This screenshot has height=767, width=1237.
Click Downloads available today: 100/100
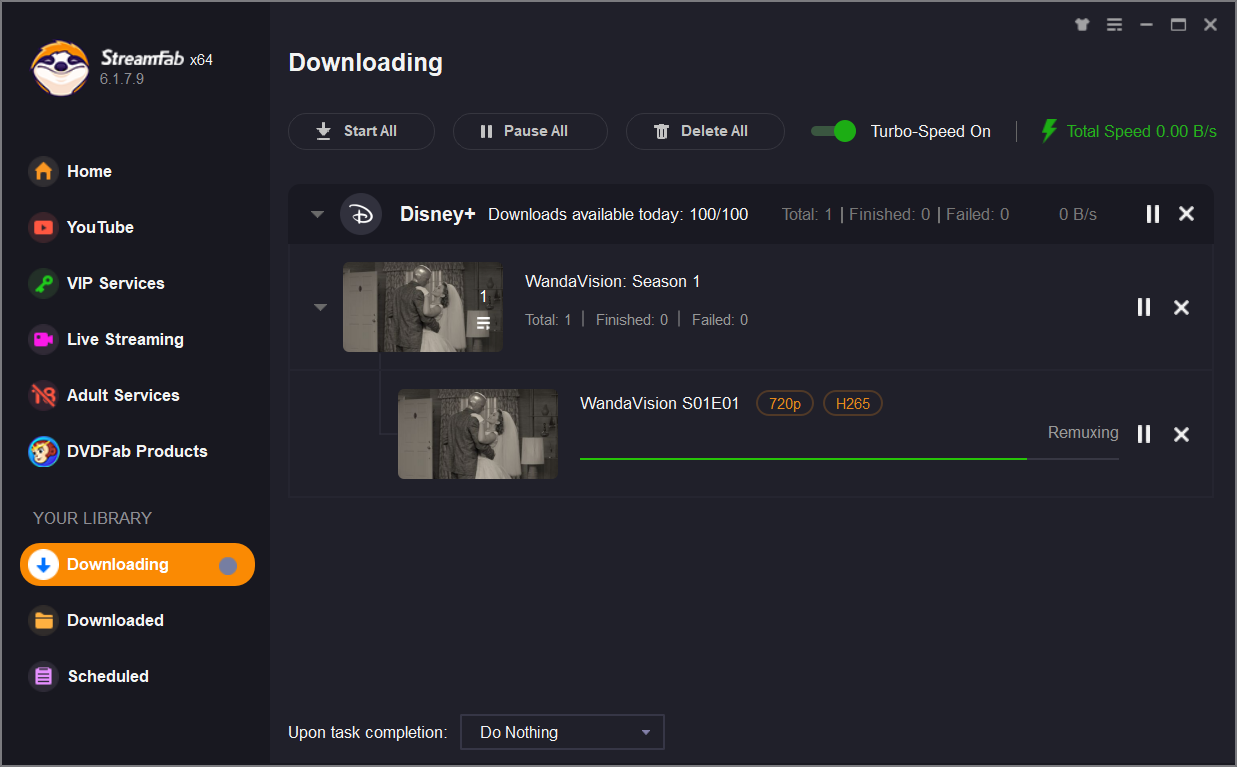pyautogui.click(x=618, y=214)
